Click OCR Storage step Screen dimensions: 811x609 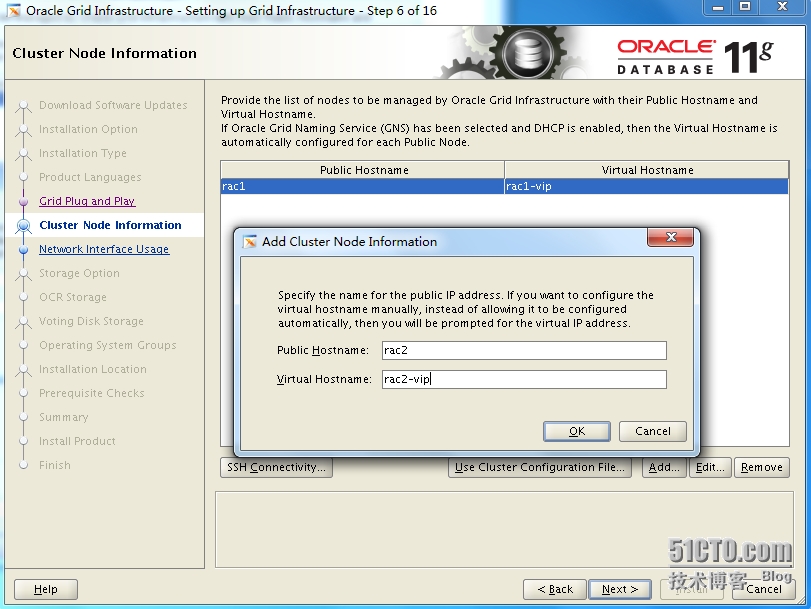[x=73, y=298]
